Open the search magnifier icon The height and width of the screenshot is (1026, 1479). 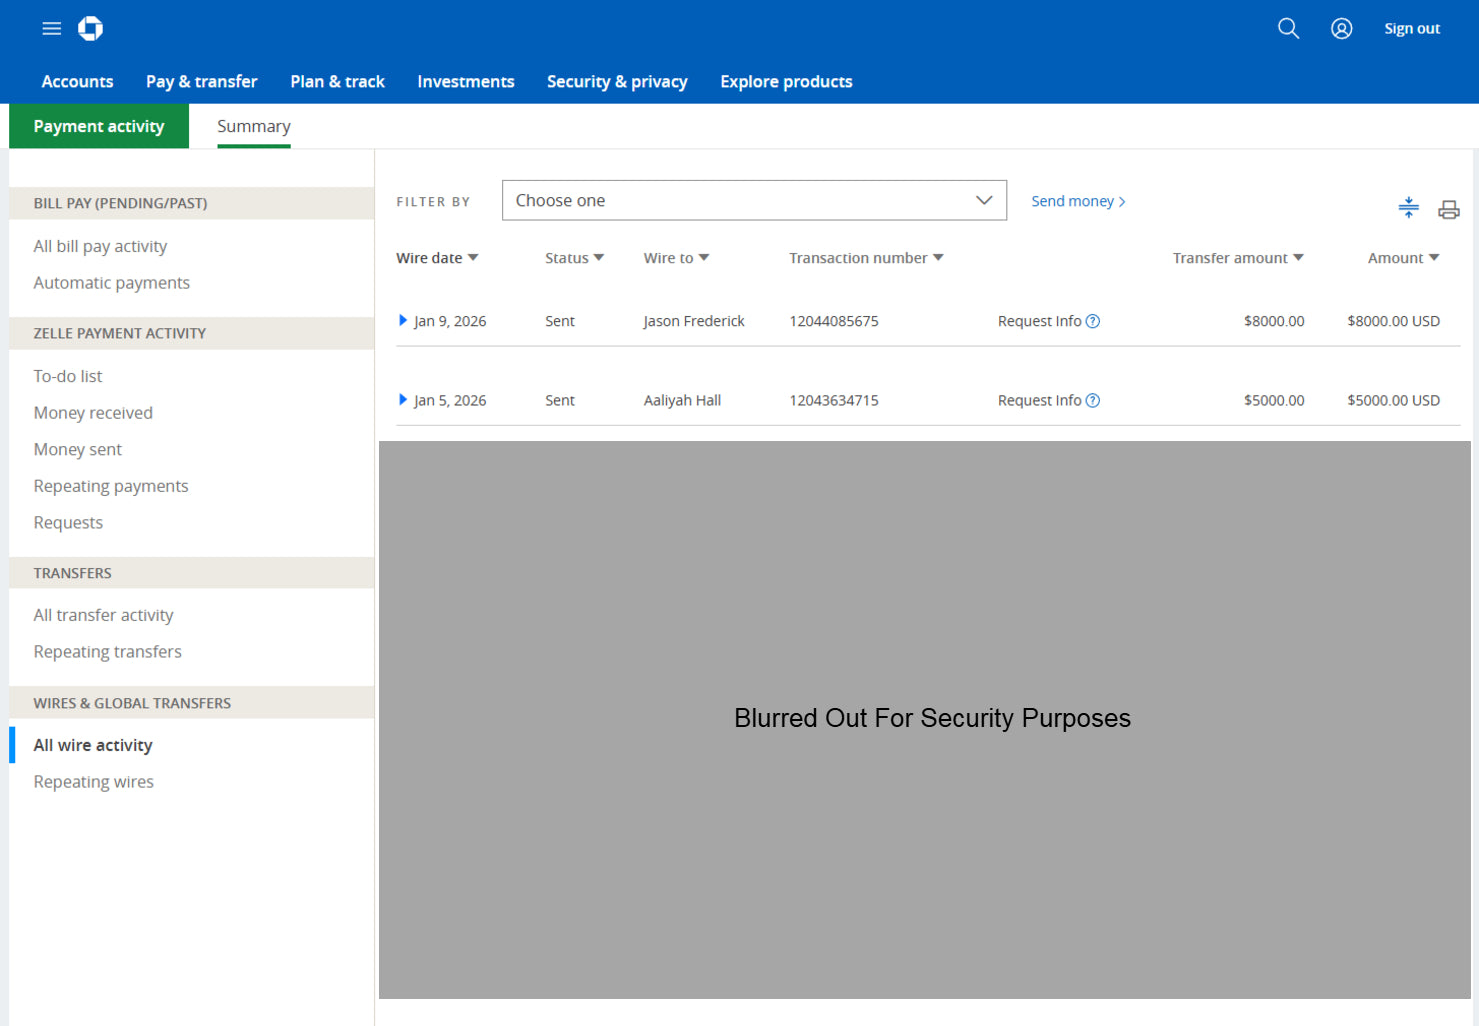[1288, 29]
